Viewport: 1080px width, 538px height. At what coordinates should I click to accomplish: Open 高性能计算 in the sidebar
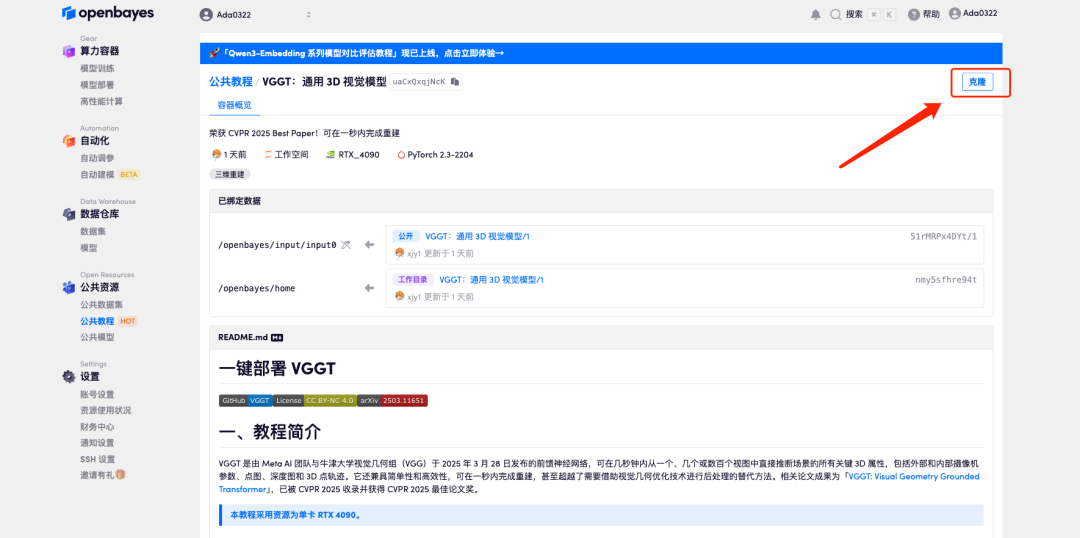click(101, 101)
